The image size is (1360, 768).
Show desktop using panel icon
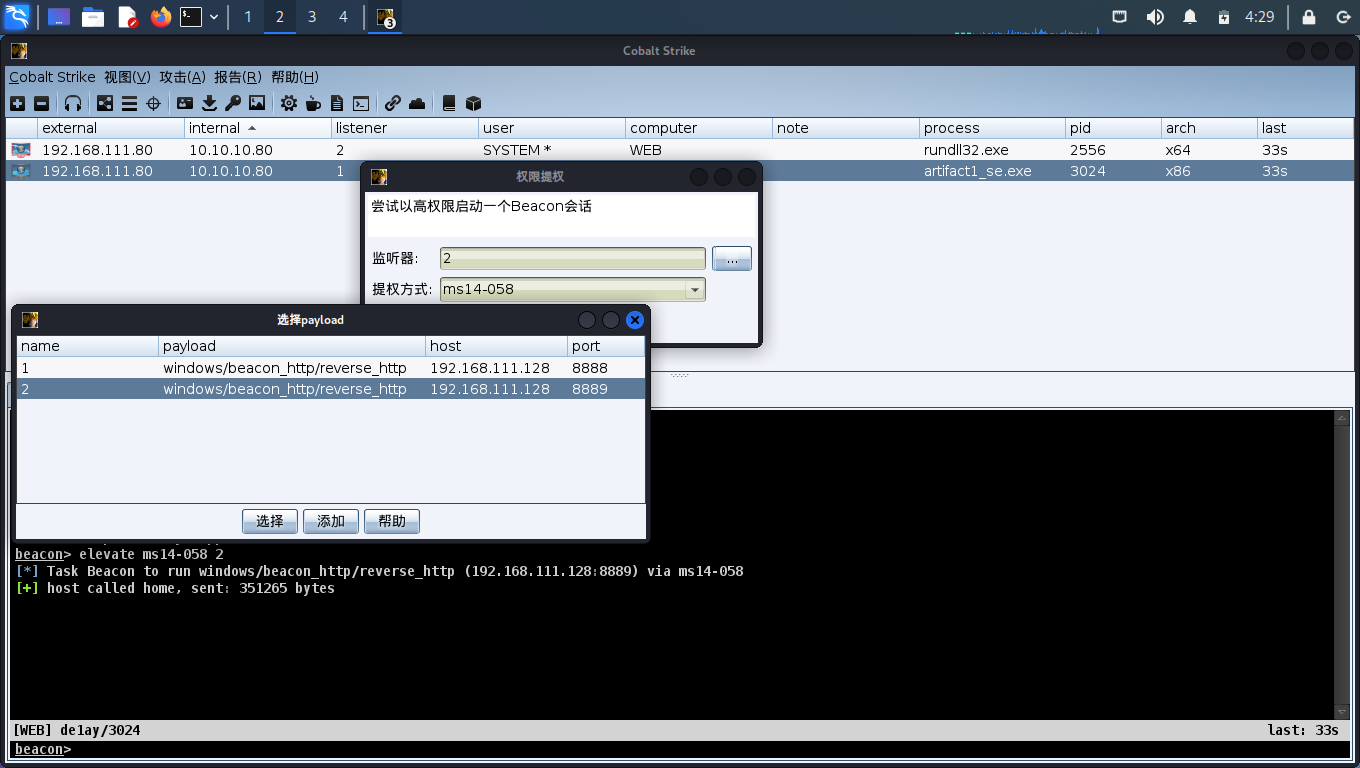pos(59,17)
